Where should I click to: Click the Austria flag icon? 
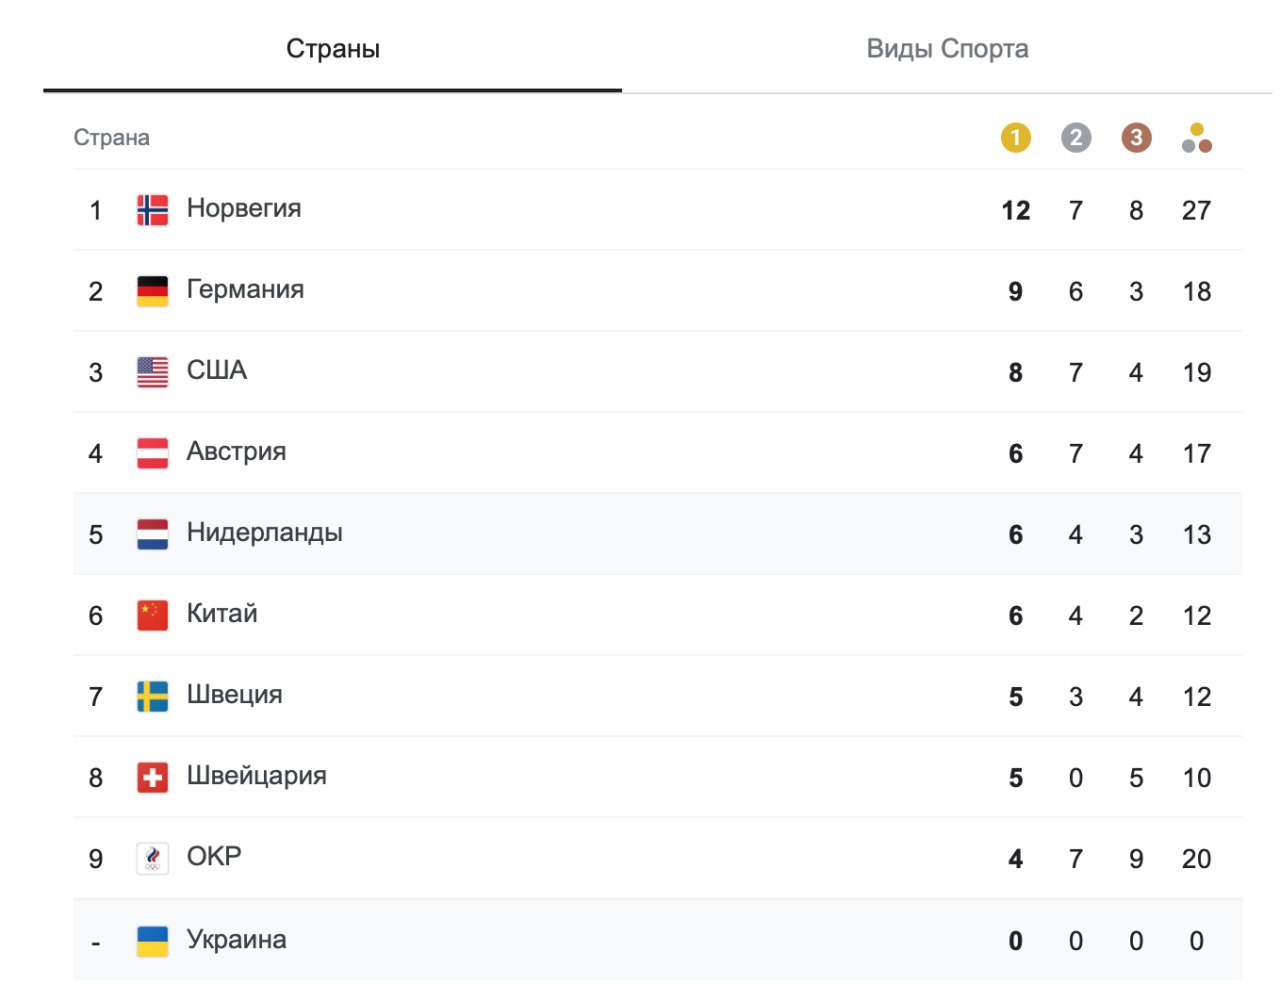pyautogui.click(x=152, y=453)
